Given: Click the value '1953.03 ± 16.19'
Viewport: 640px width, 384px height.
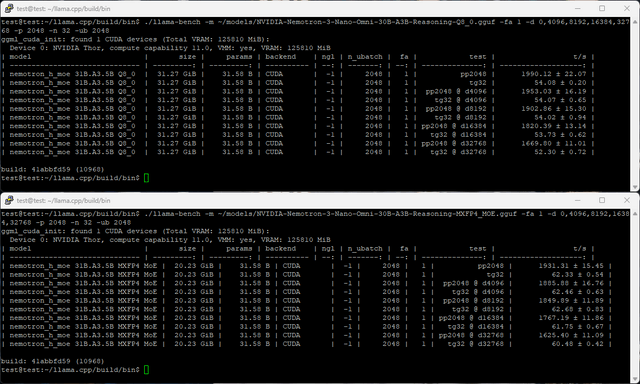Looking at the screenshot, I should pyautogui.click(x=553, y=91).
